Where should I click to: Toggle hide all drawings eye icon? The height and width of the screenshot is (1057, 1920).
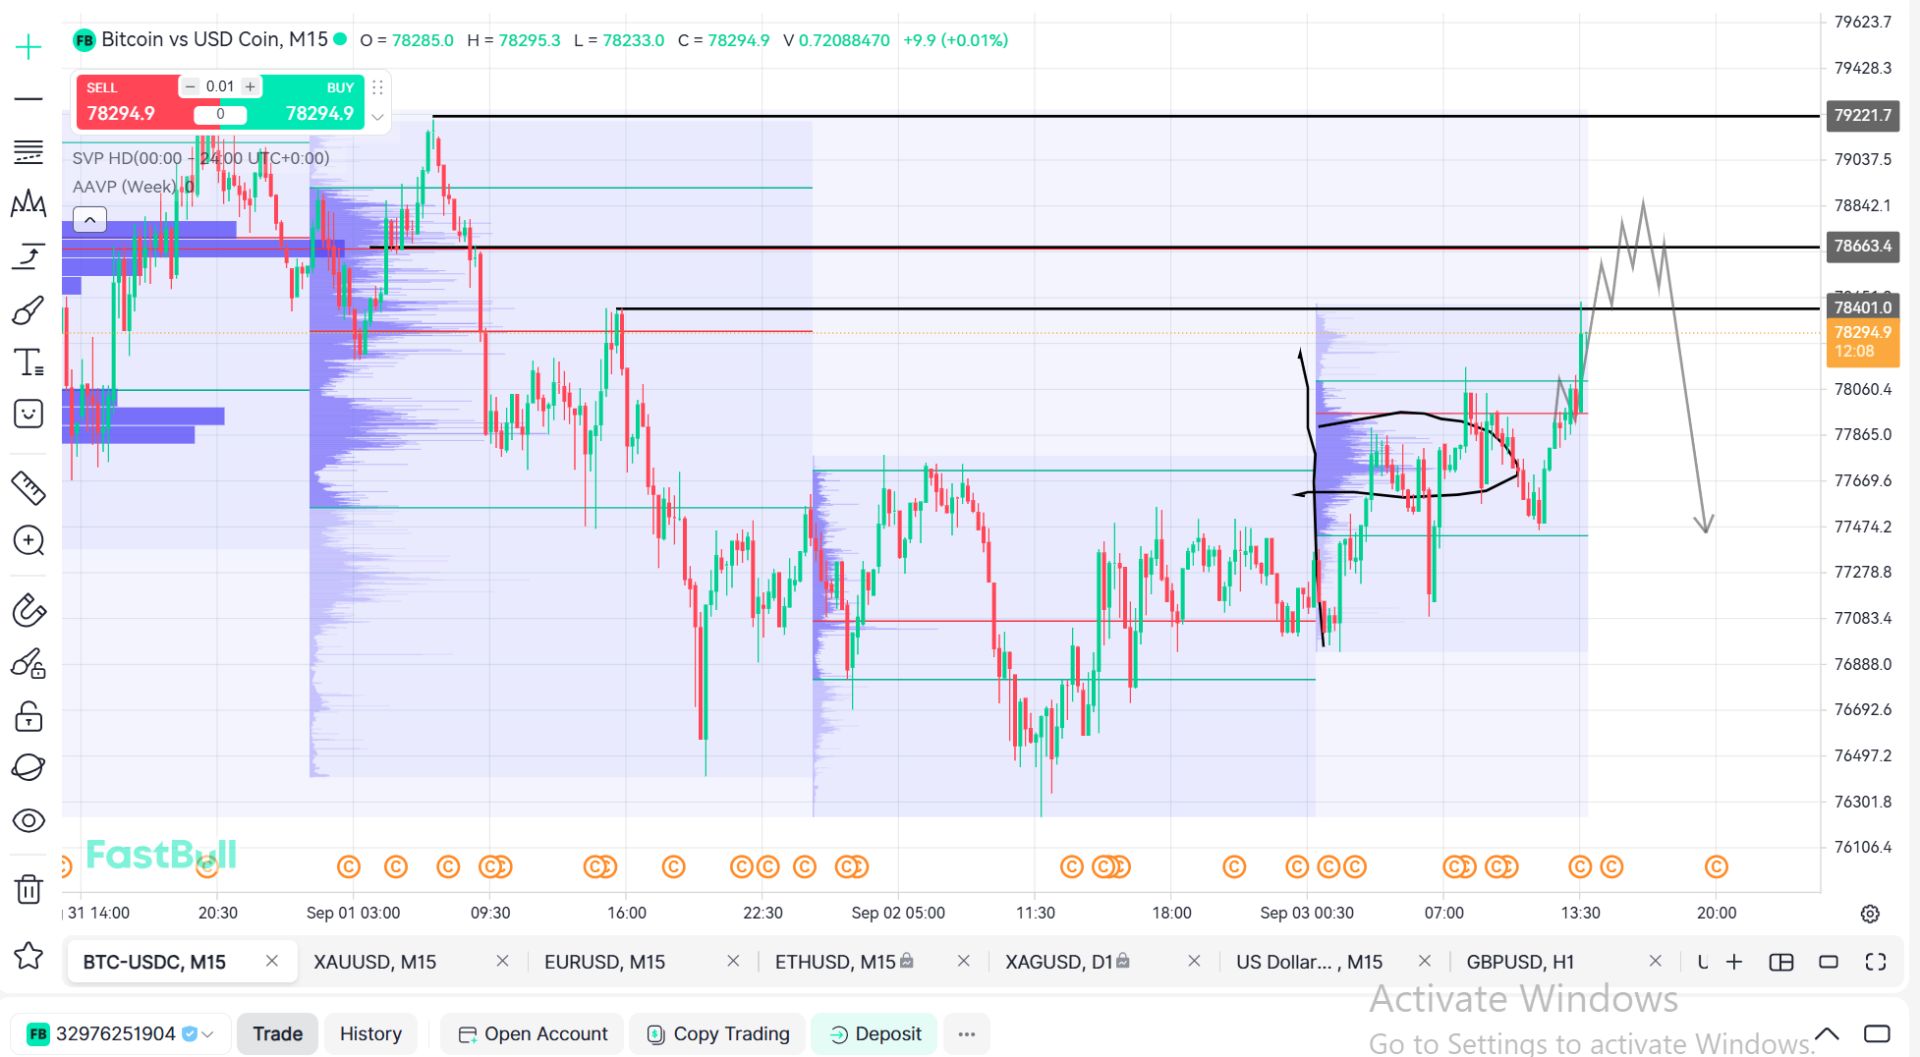[28, 821]
